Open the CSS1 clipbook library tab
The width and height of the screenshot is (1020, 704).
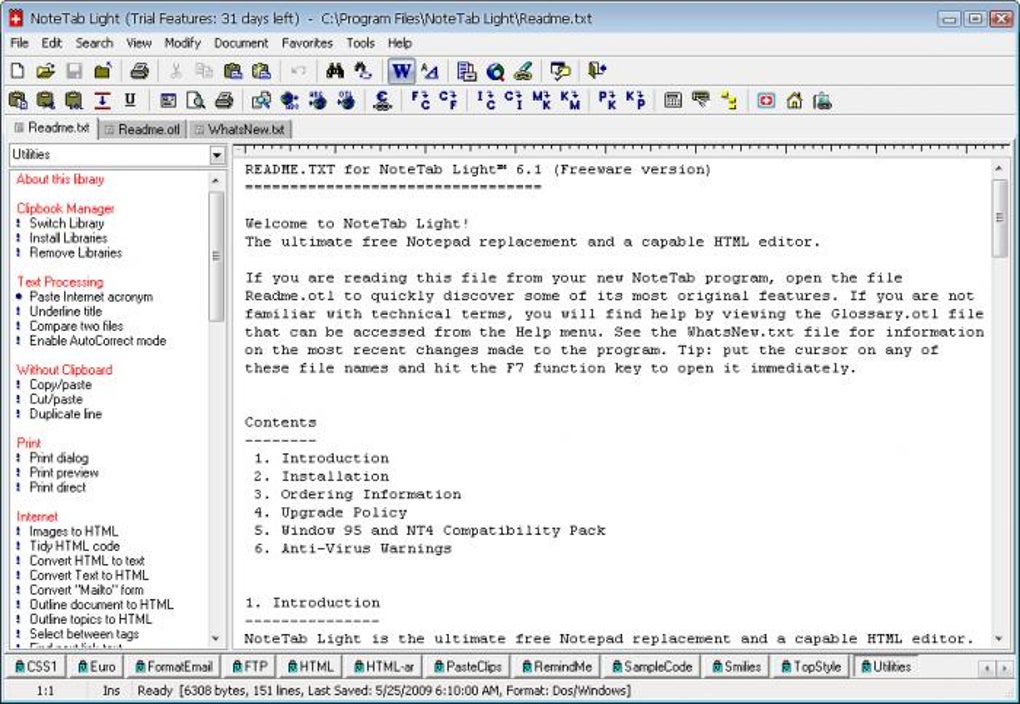pos(36,667)
